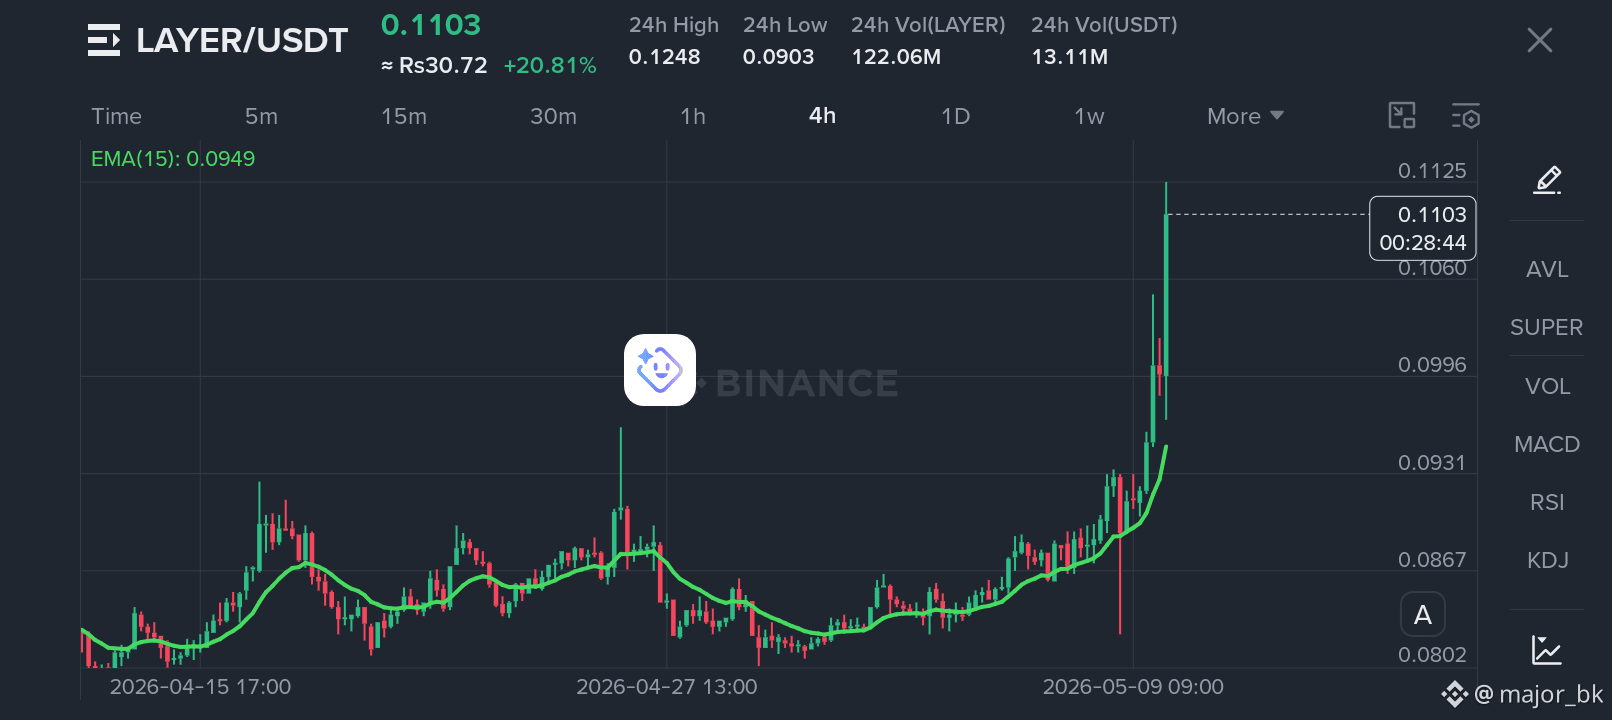Switch to the Time line view

[117, 116]
